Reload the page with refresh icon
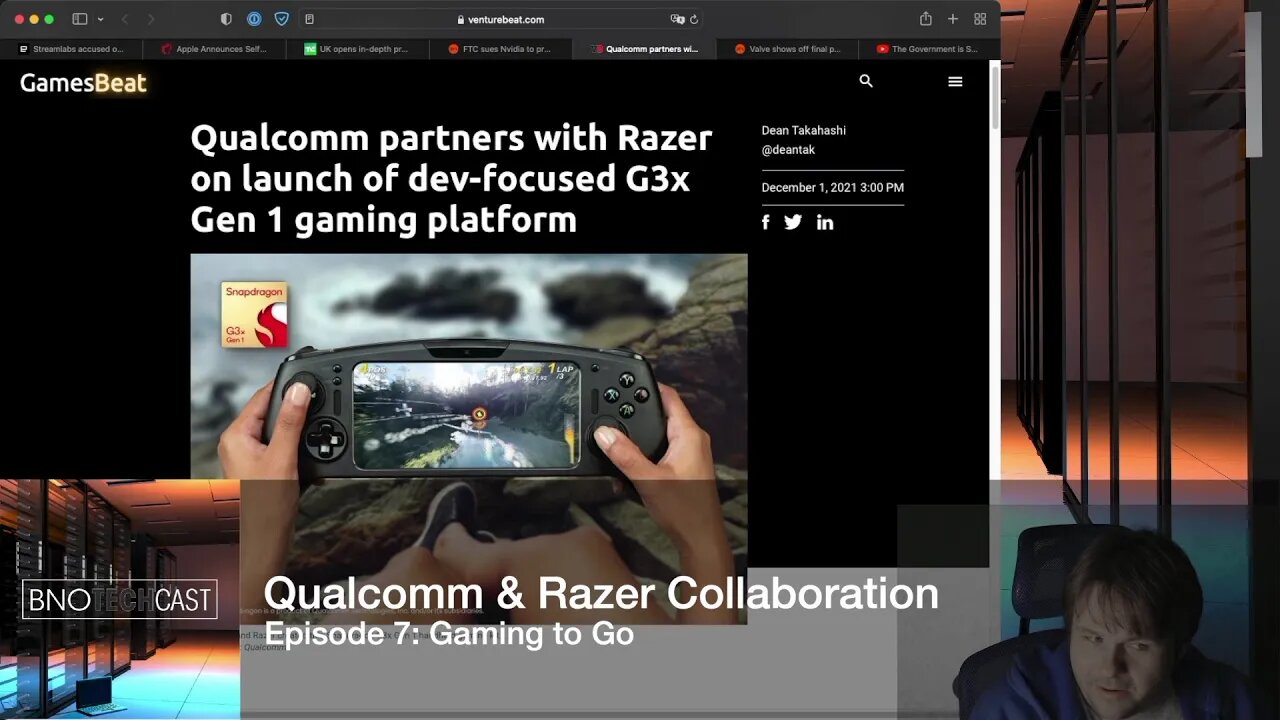The image size is (1280, 720). coord(694,19)
